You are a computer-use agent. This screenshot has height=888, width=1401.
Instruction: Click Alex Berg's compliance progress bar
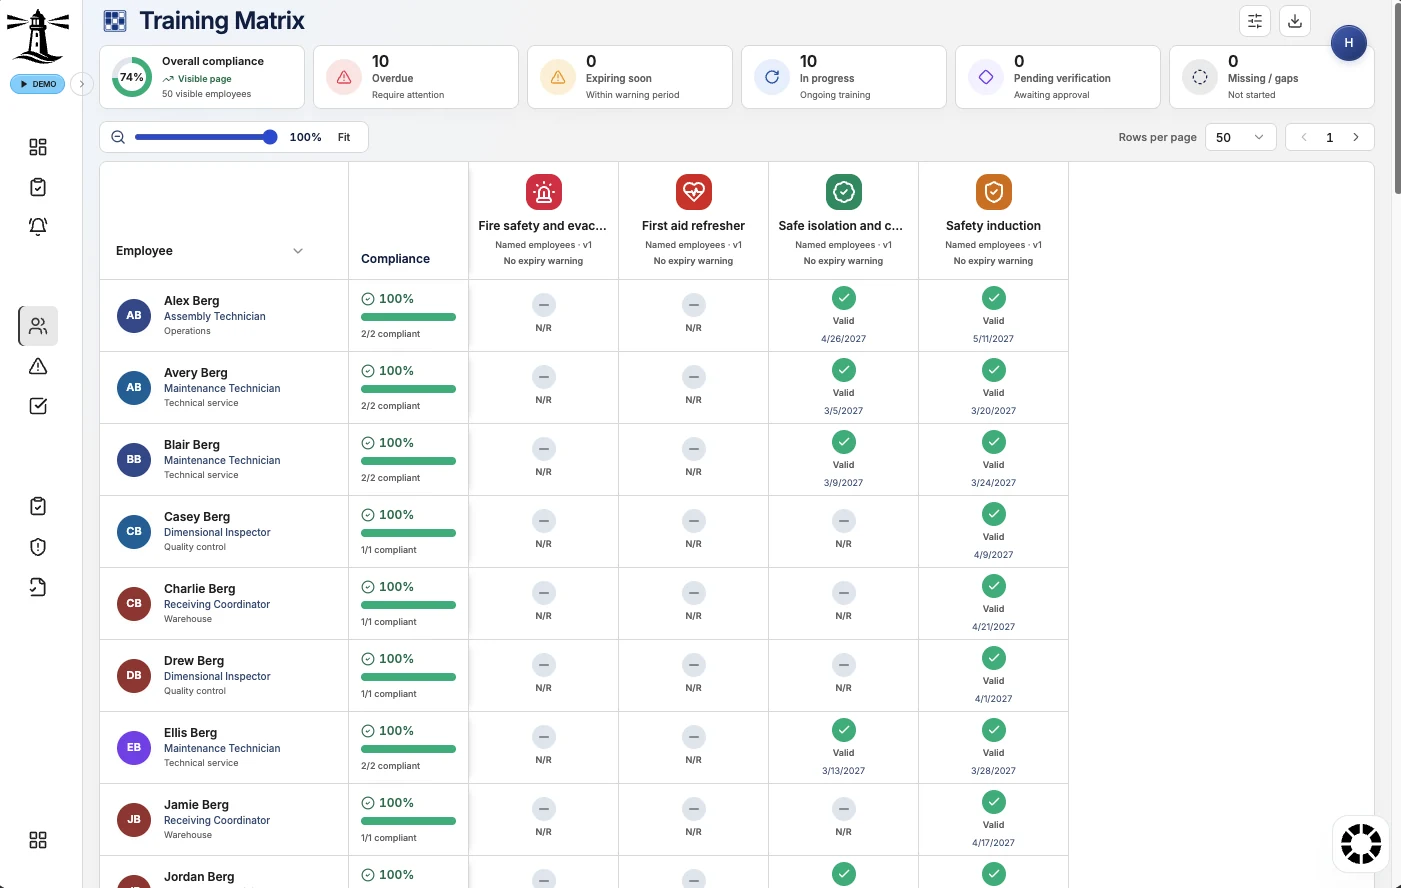(x=408, y=317)
